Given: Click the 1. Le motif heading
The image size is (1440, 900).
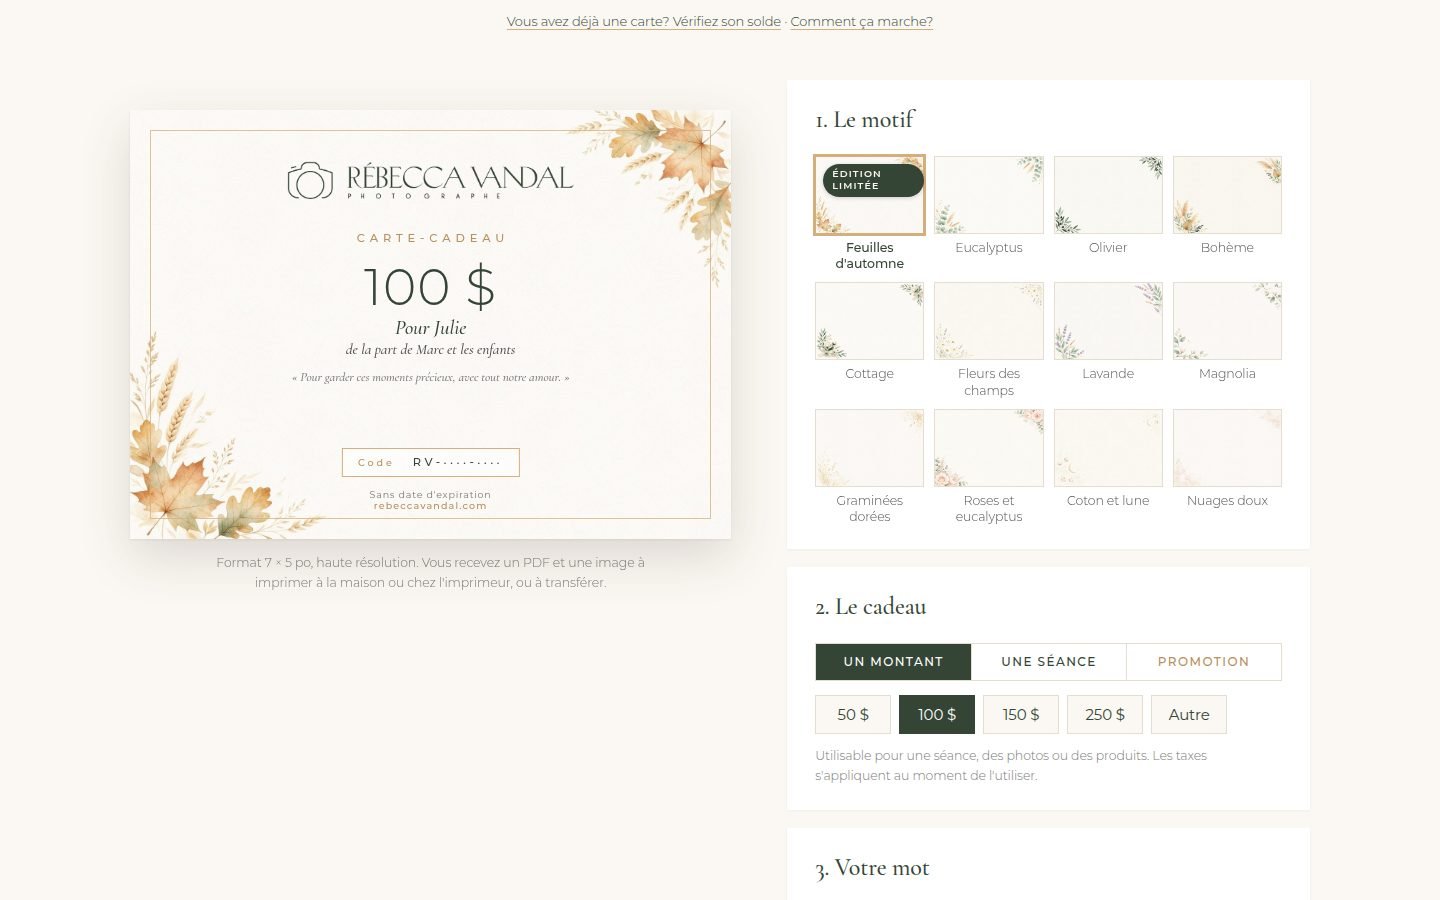Looking at the screenshot, I should tap(864, 120).
